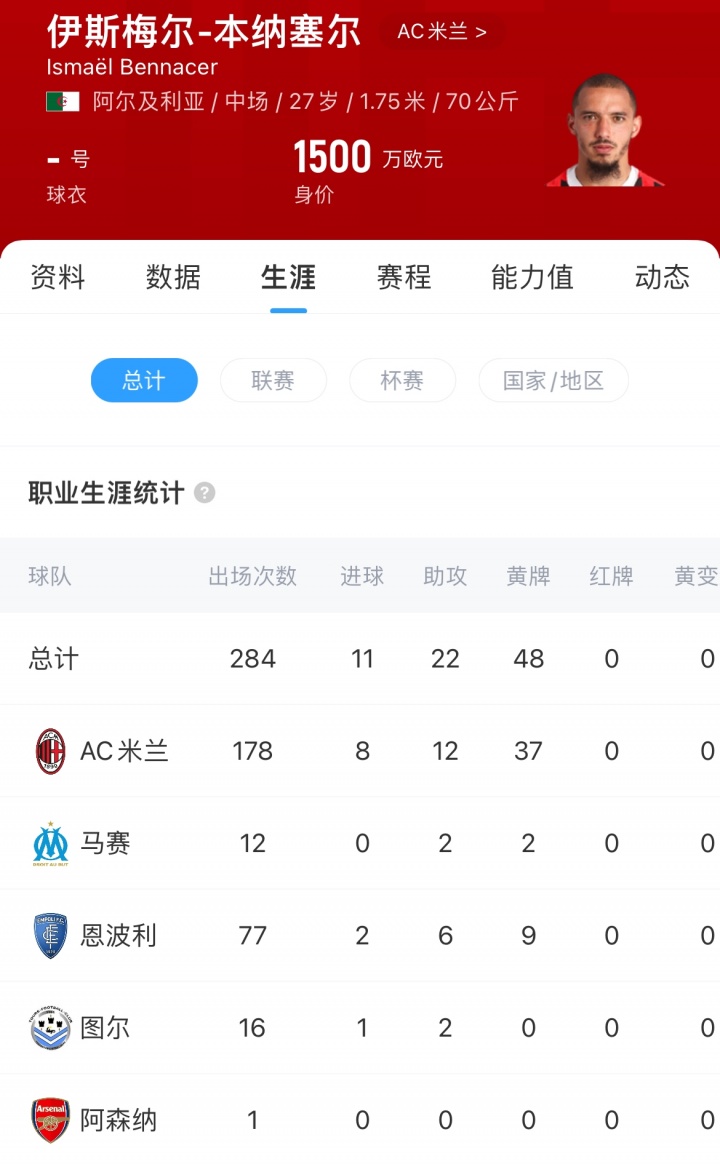This screenshot has height=1164, width=720.
Task: Switch to the 联赛 filter
Action: [273, 380]
